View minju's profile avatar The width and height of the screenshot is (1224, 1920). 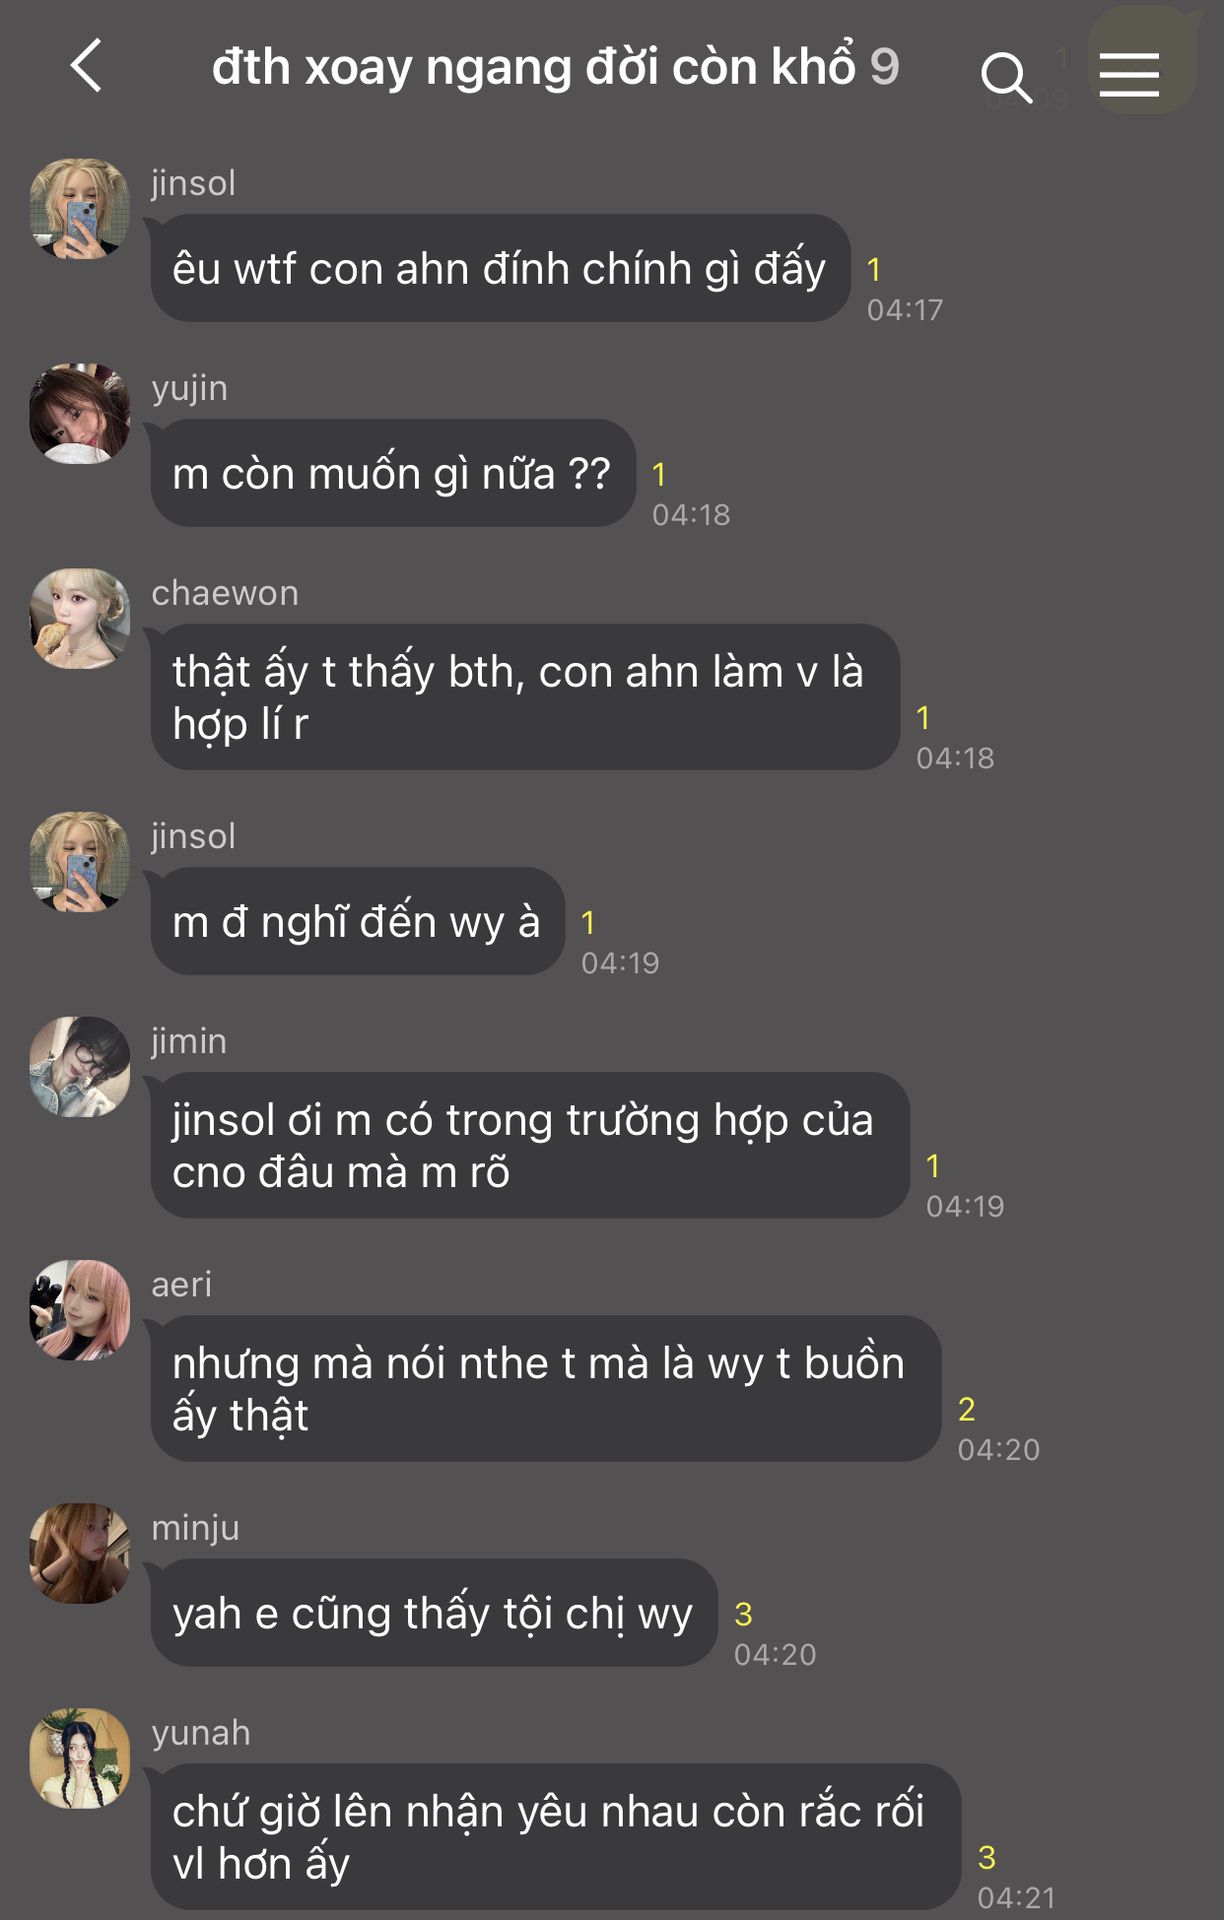point(80,1553)
